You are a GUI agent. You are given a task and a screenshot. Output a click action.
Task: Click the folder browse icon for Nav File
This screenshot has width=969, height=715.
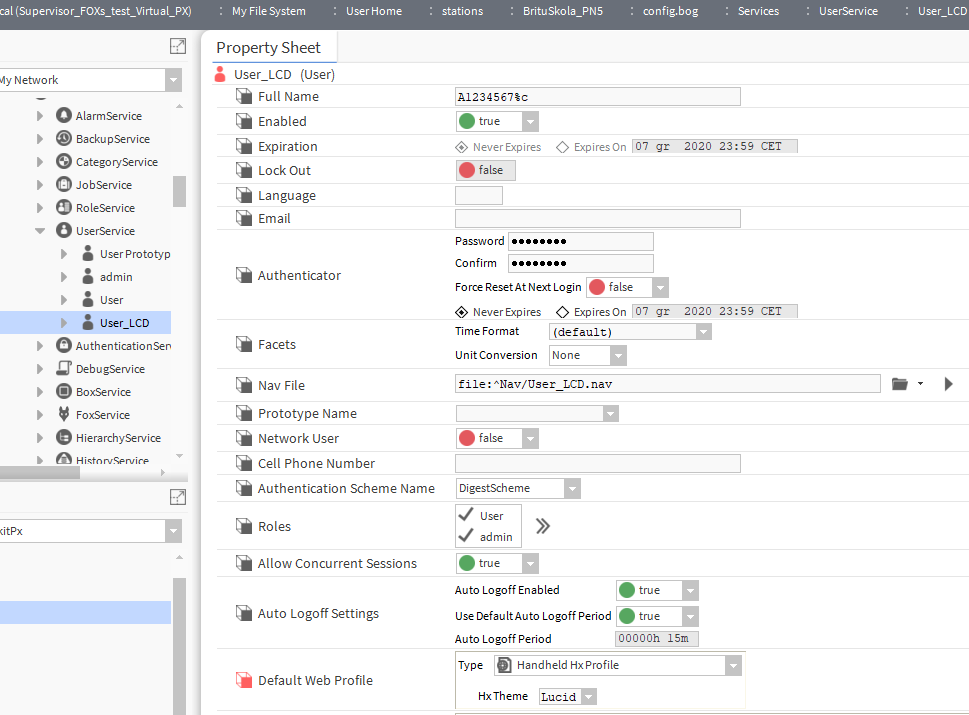[899, 384]
